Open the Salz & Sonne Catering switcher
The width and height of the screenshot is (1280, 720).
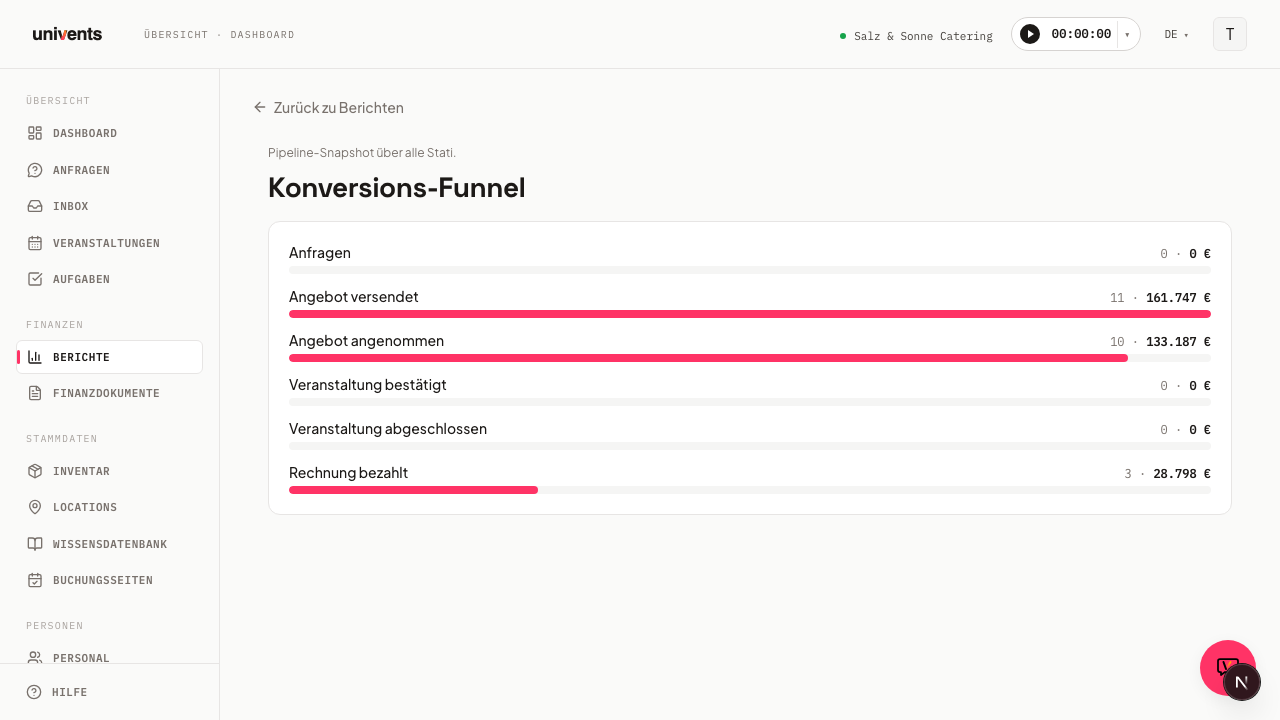pos(916,35)
